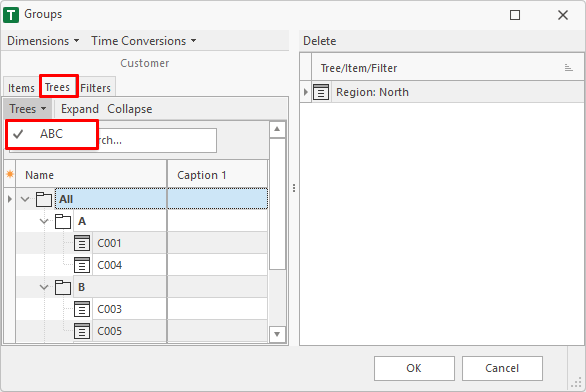
Task: Click the tree scrollbar up arrow
Action: [x=277, y=129]
